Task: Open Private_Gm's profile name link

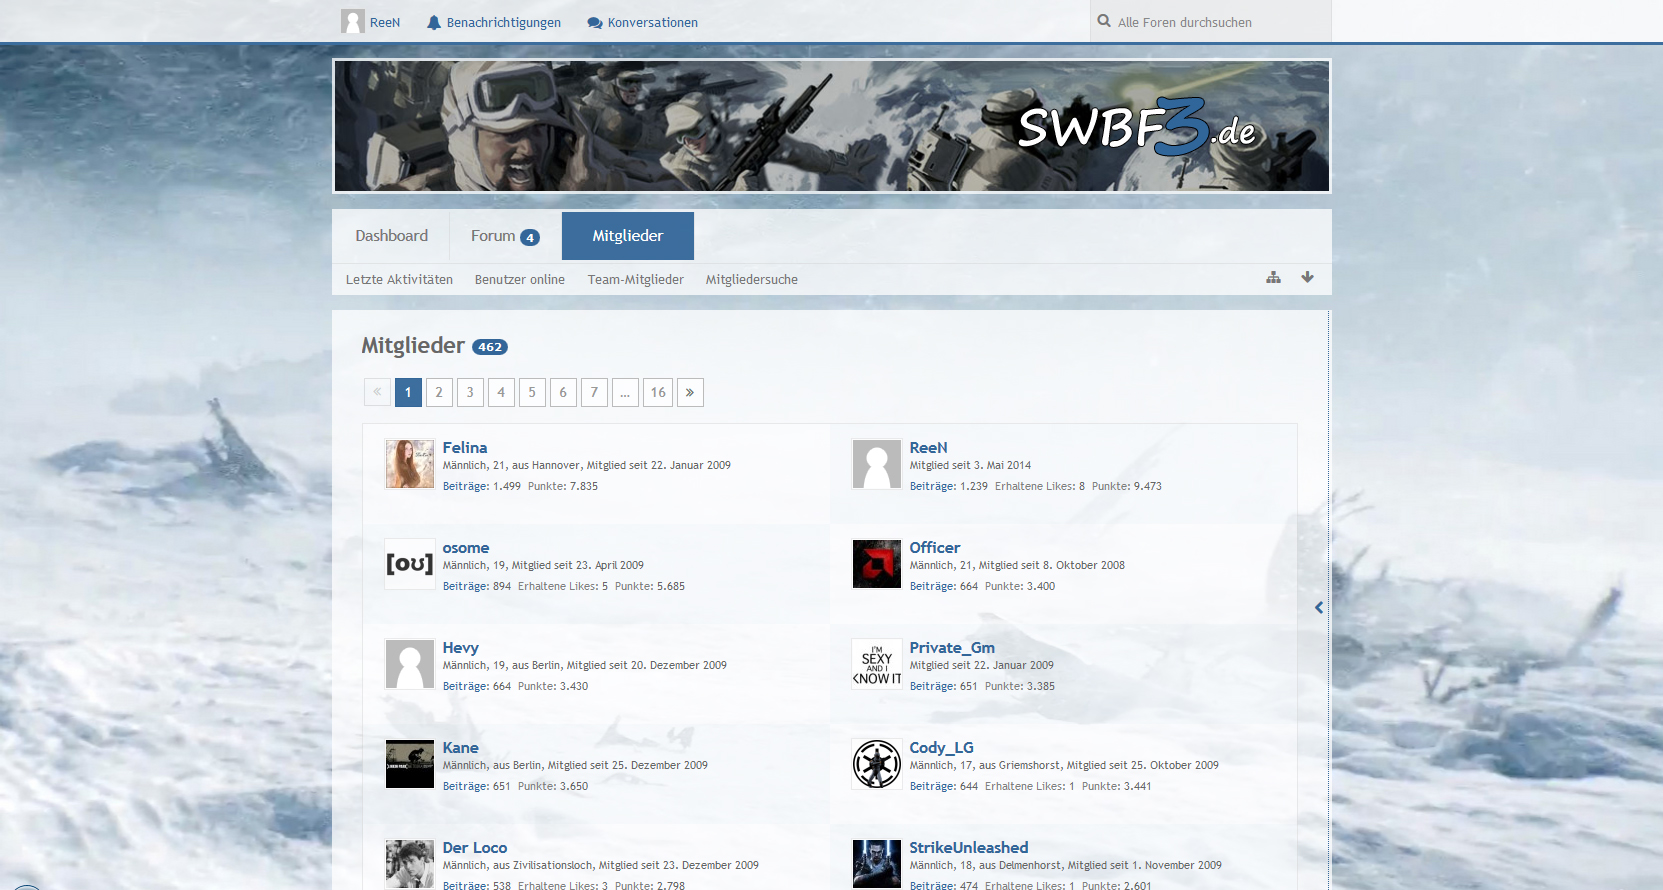Action: coord(952,648)
